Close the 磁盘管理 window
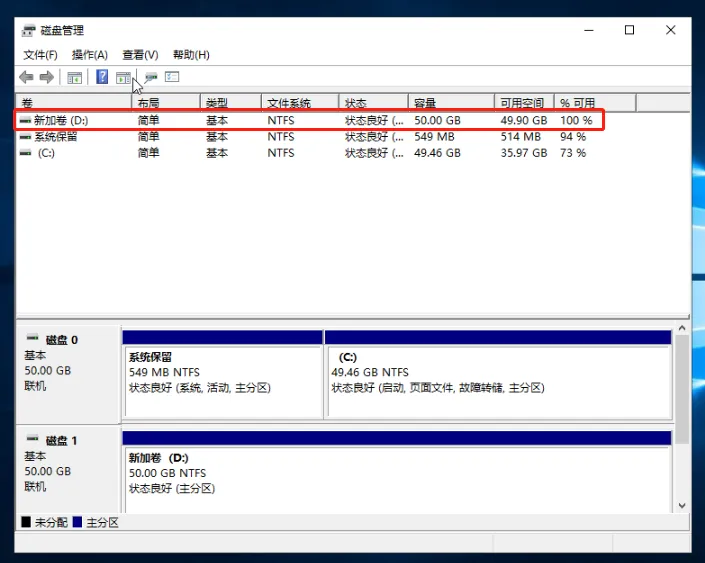The image size is (705, 563). [670, 30]
